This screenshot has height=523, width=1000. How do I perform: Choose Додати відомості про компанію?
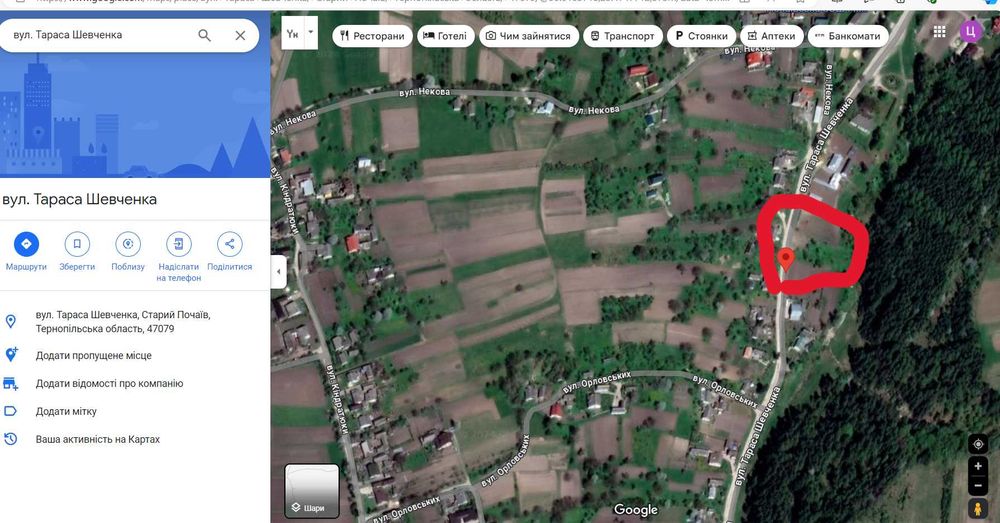109,383
